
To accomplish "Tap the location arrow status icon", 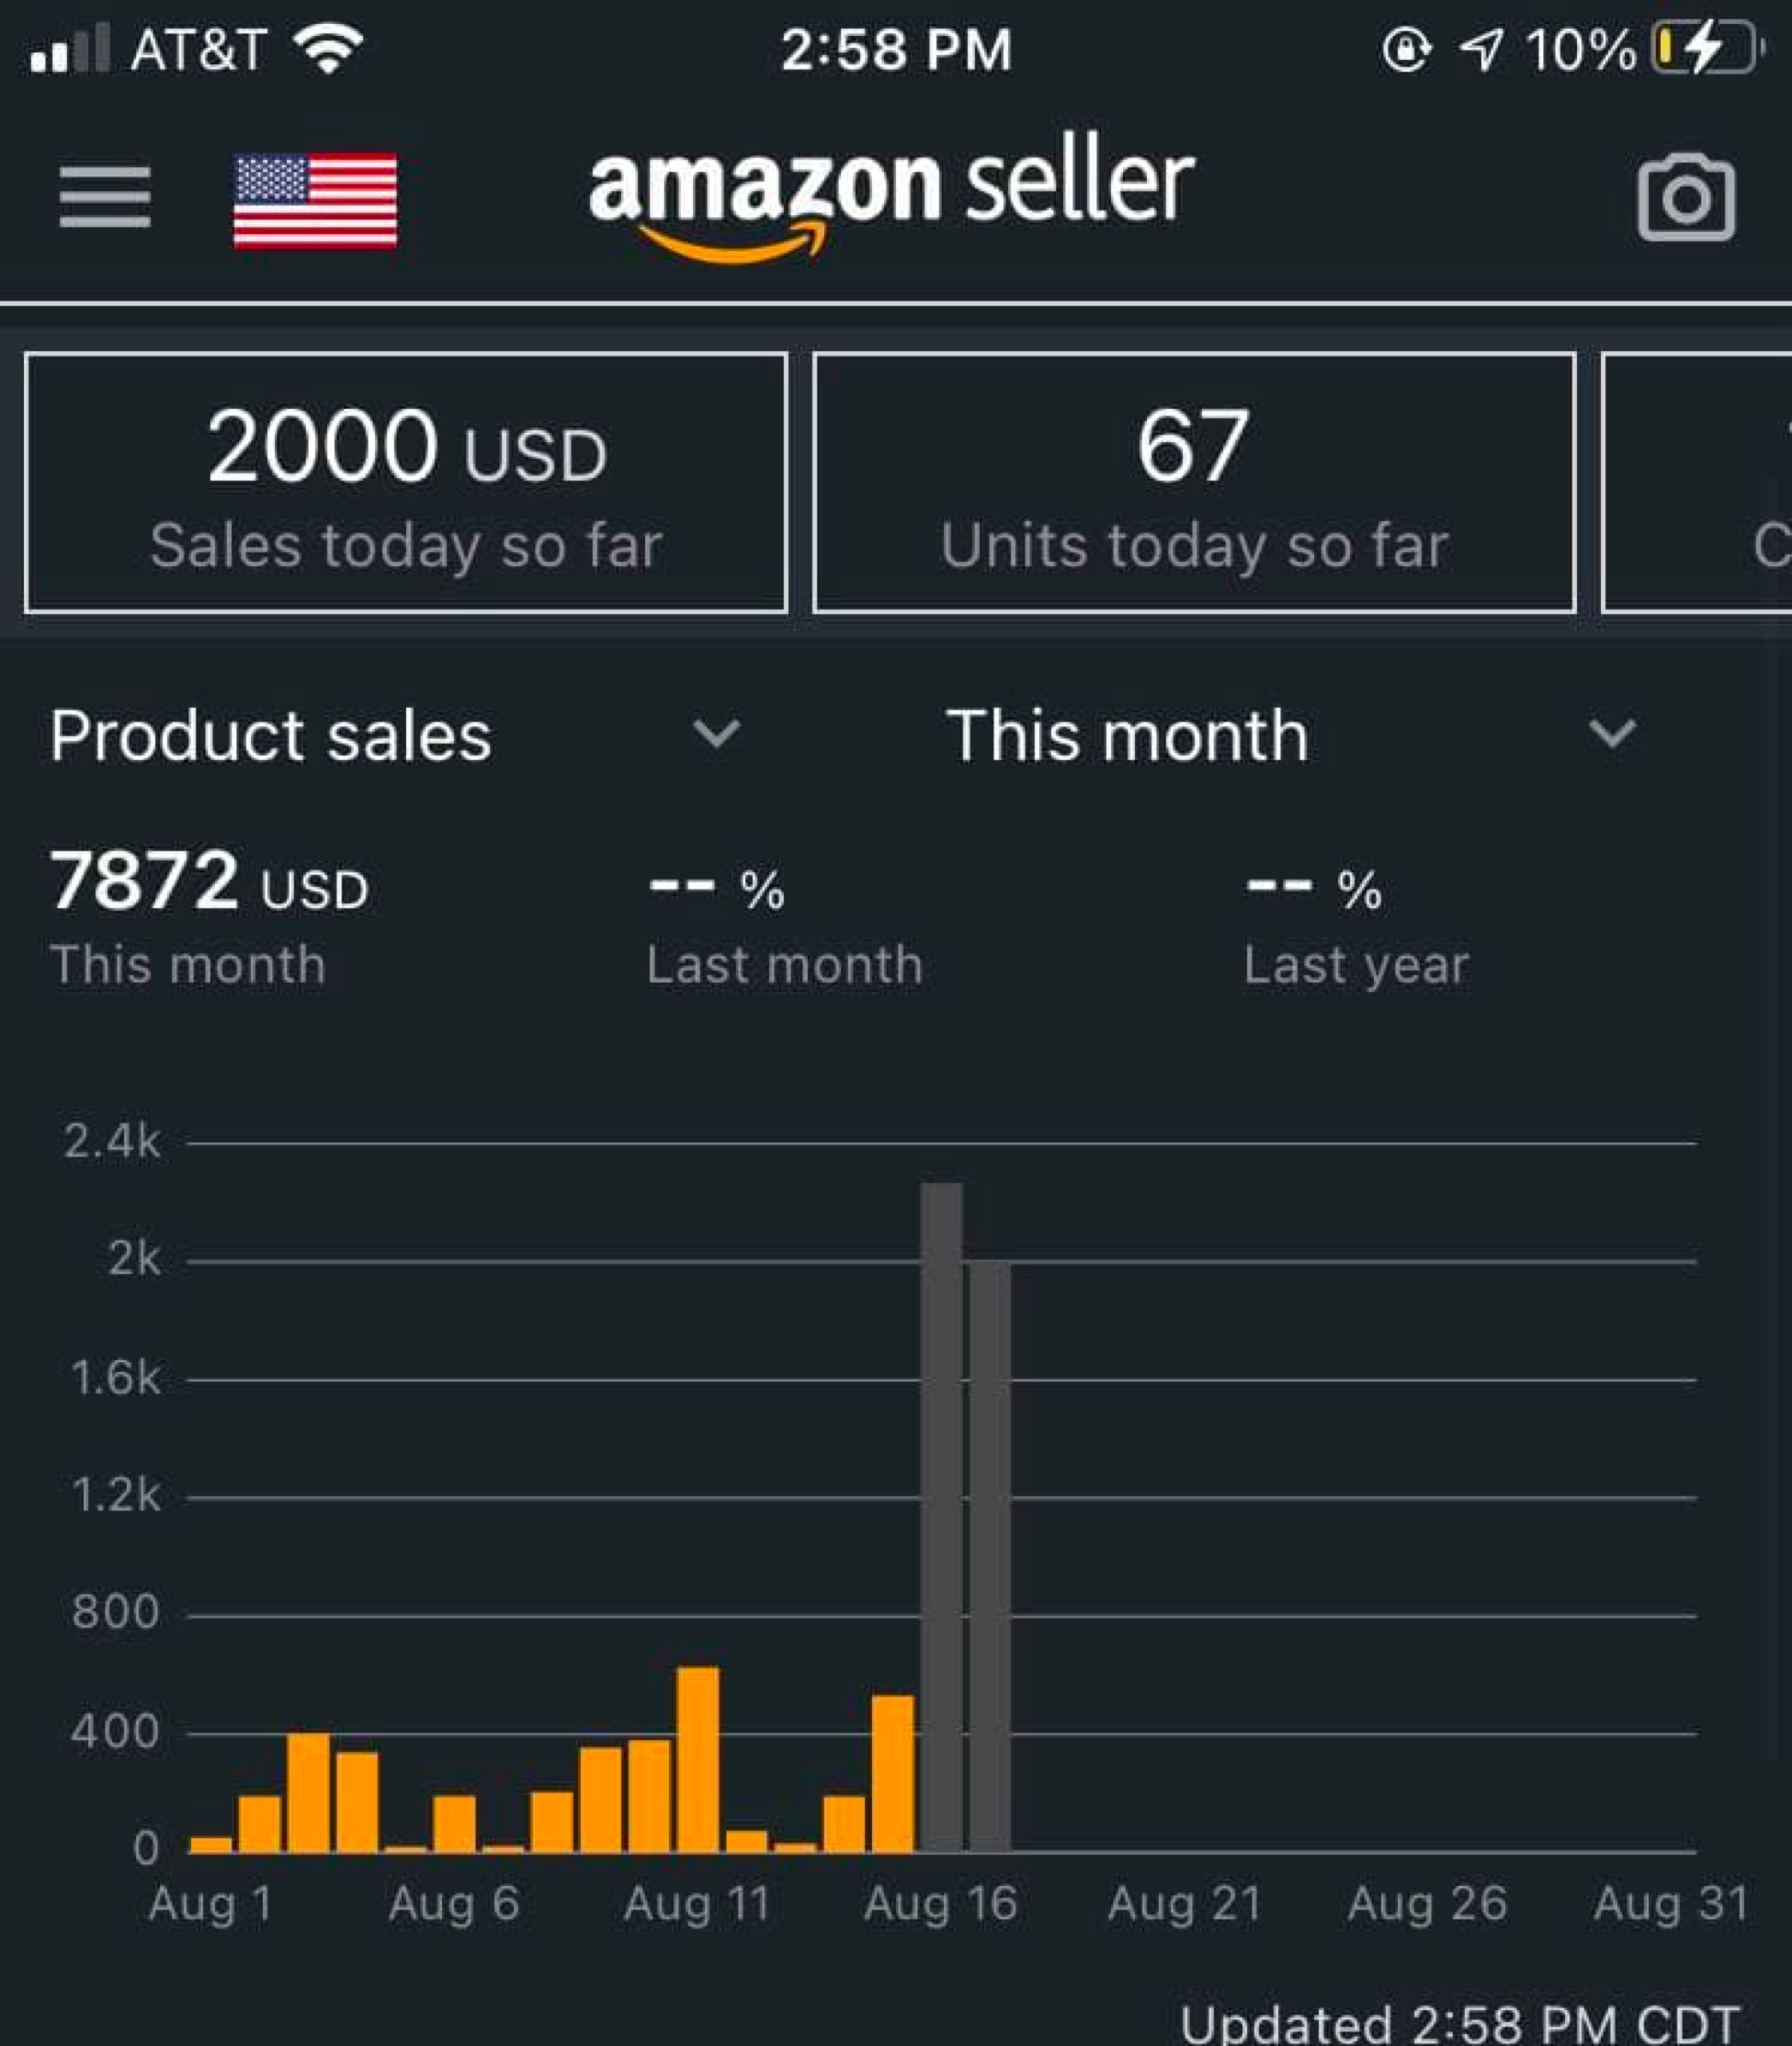I will 1481,48.
